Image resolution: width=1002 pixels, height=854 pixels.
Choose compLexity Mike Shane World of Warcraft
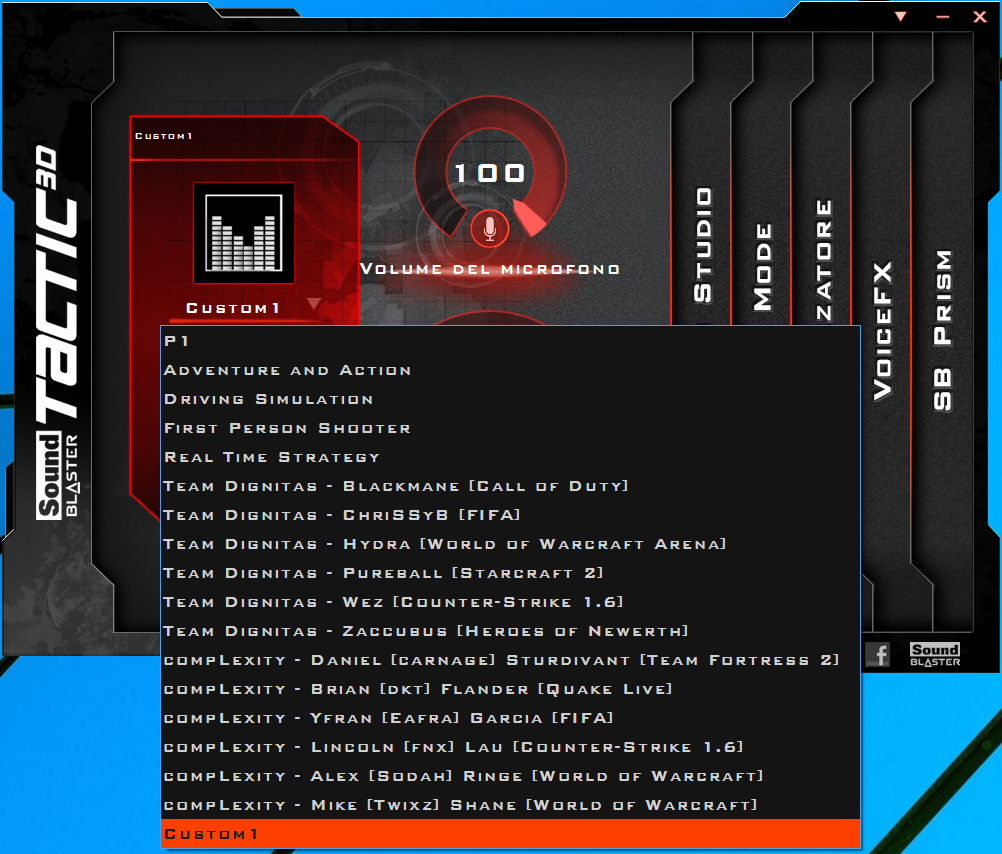coord(510,805)
